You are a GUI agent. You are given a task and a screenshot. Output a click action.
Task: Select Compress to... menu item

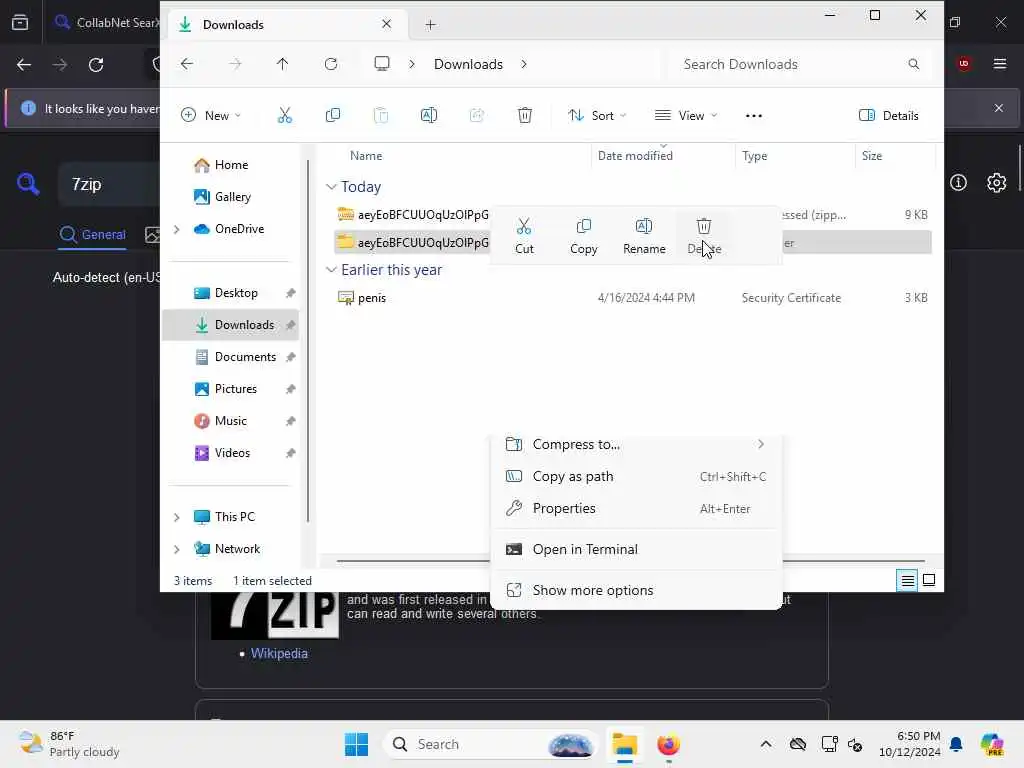(x=636, y=444)
